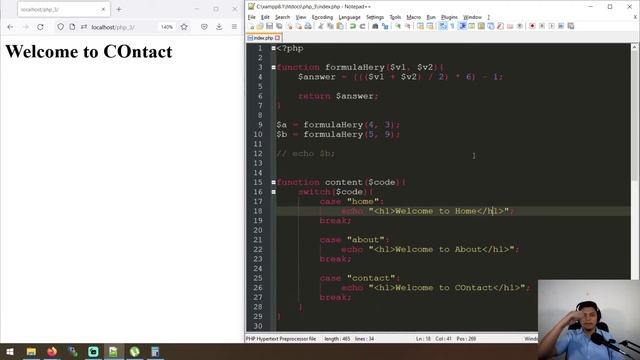
Task: Toggle synchronize vertical scrolling icon
Action: tap(420, 26)
